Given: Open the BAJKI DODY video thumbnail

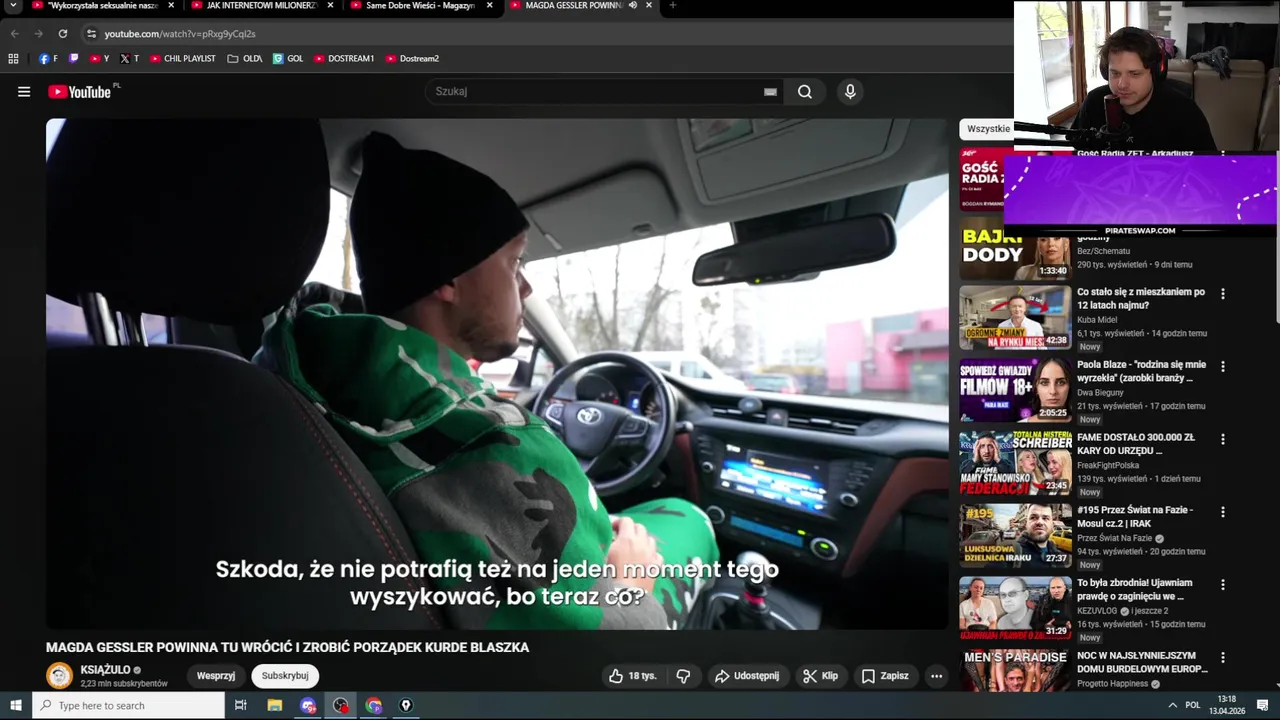Looking at the screenshot, I should [1015, 250].
